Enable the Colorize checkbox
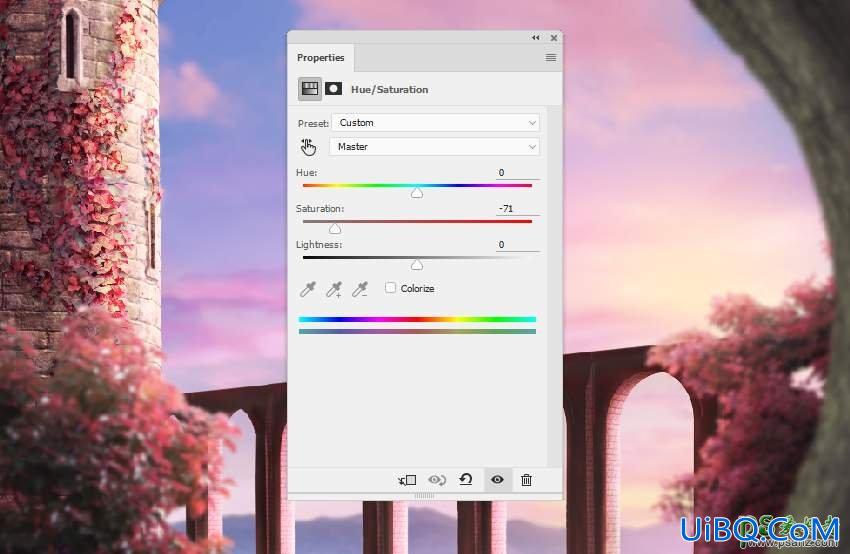The image size is (850, 554). point(390,288)
